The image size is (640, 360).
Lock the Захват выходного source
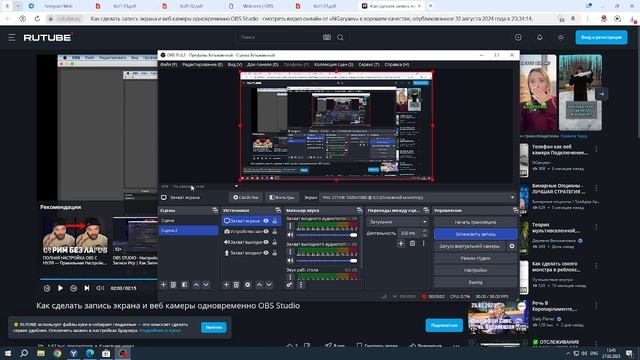(275, 242)
